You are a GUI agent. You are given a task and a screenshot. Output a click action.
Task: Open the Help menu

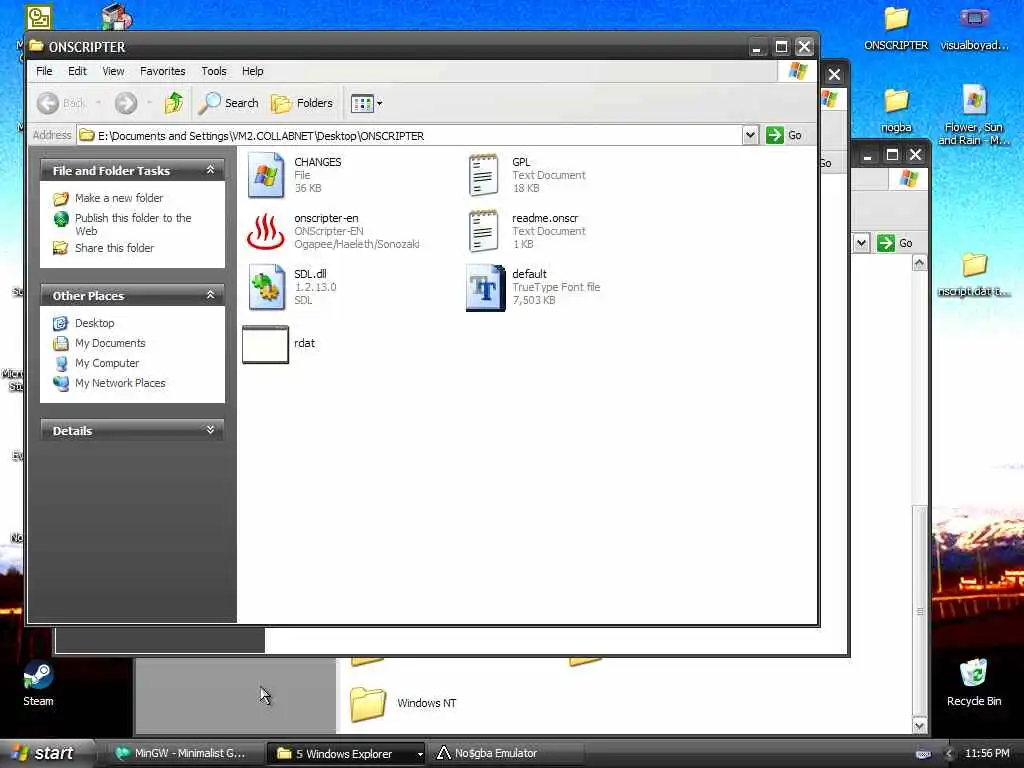[x=253, y=71]
